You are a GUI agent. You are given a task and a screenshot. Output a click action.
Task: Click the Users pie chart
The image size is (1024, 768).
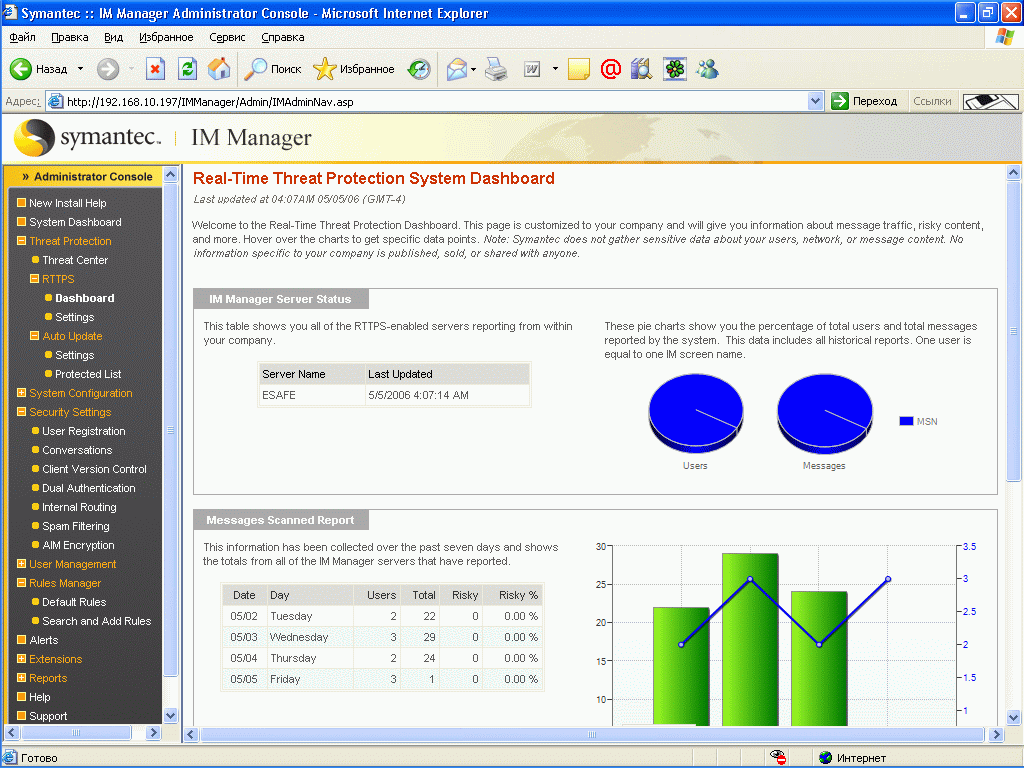pos(696,413)
